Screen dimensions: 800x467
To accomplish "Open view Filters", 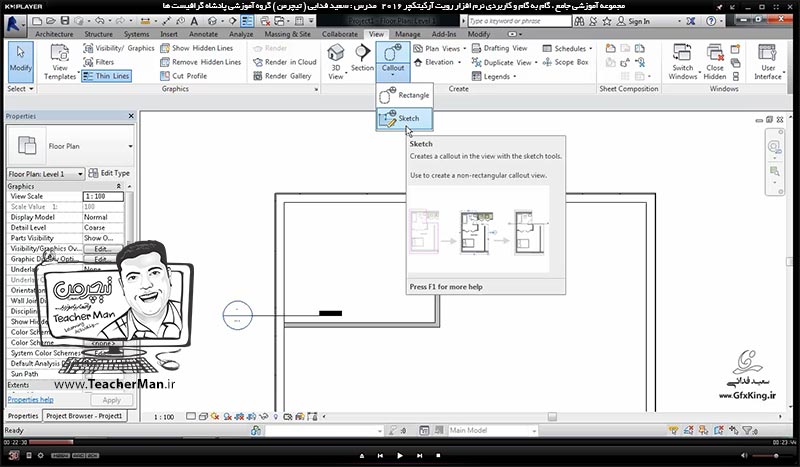I will pyautogui.click(x=98, y=62).
